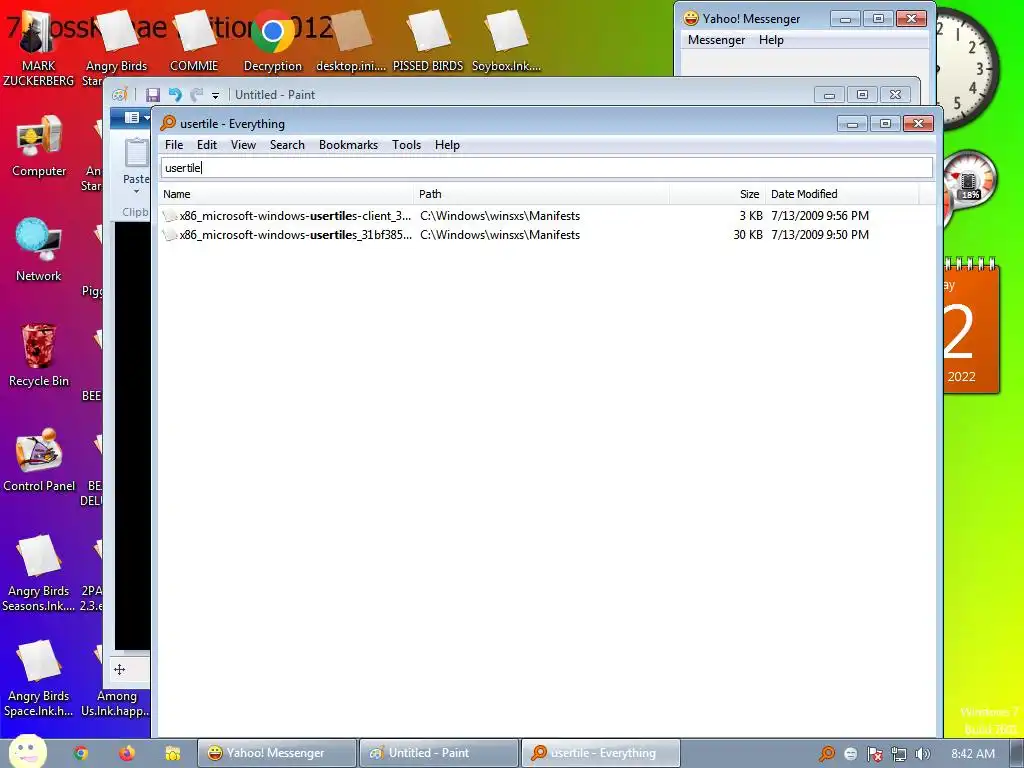This screenshot has width=1024, height=768.
Task: Open Messenger menu in Yahoo! Messenger
Action: (x=716, y=40)
